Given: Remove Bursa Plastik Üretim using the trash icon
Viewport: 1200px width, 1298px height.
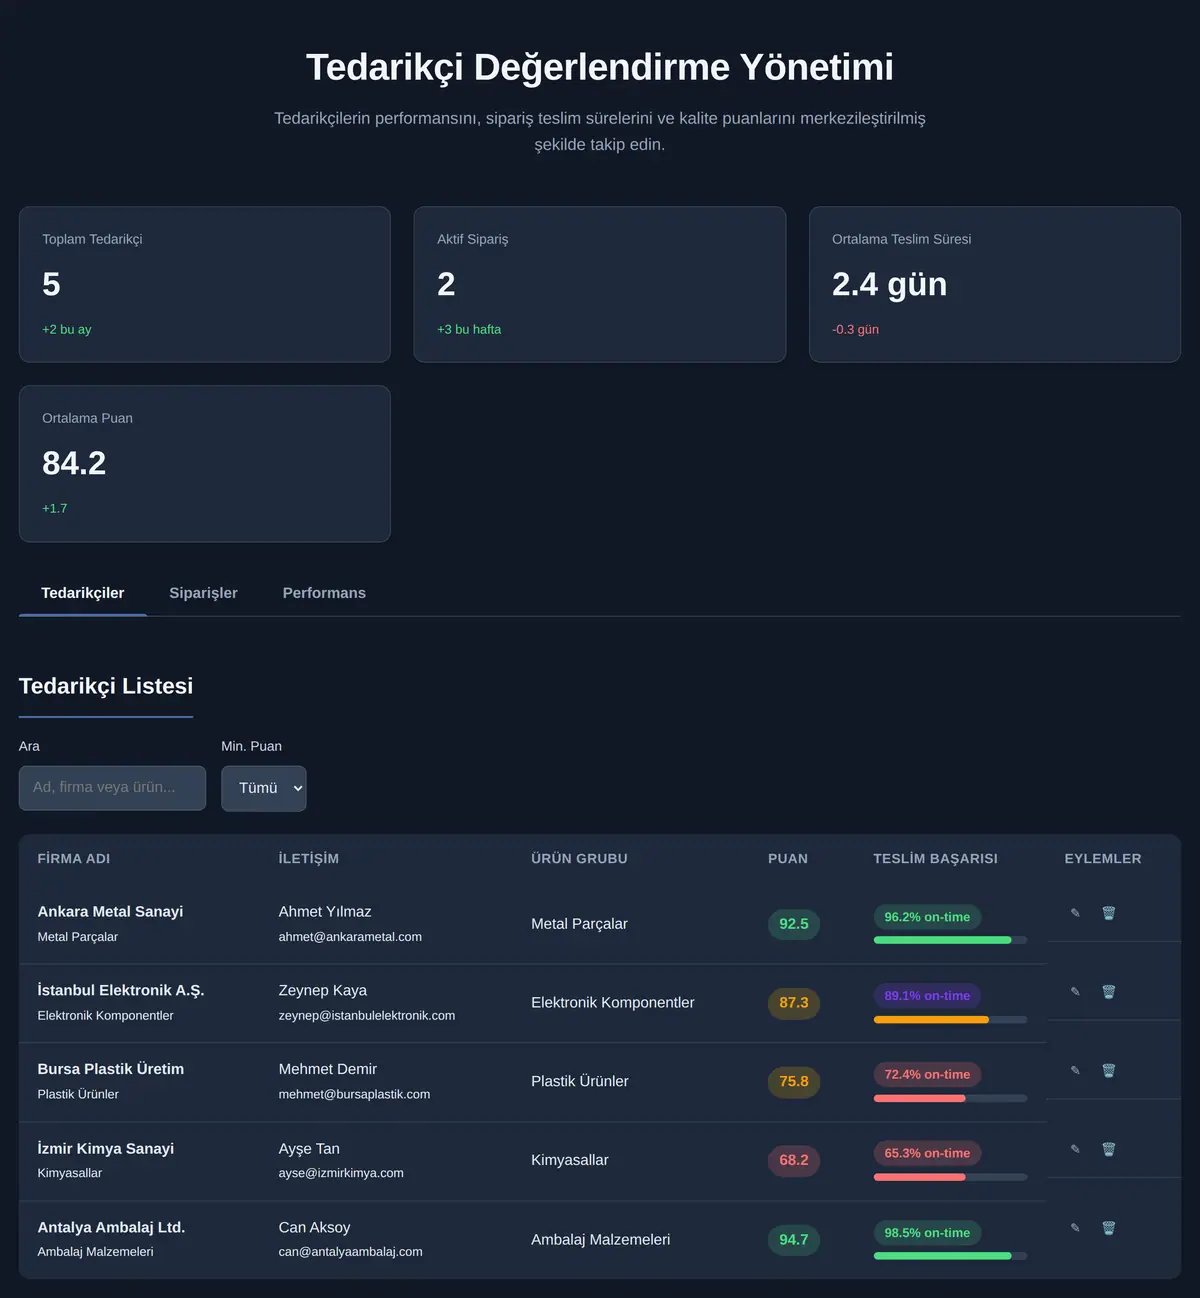Looking at the screenshot, I should pos(1108,1070).
